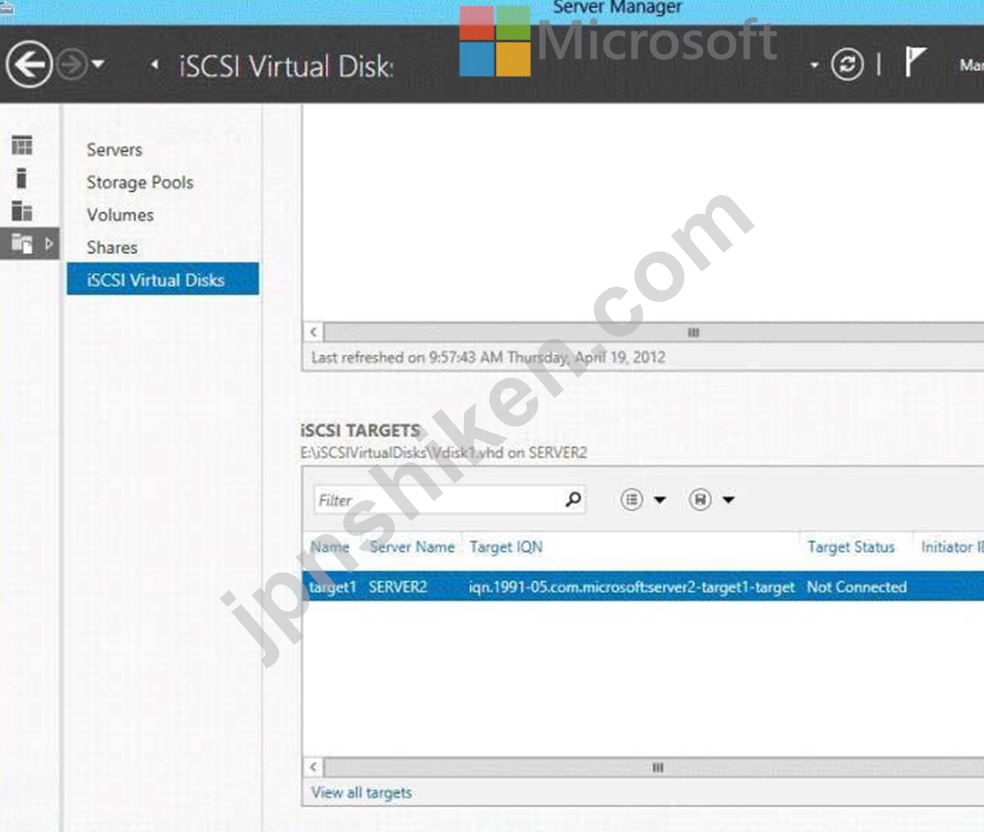Open the View all targets link
984x832 pixels.
tap(361, 792)
